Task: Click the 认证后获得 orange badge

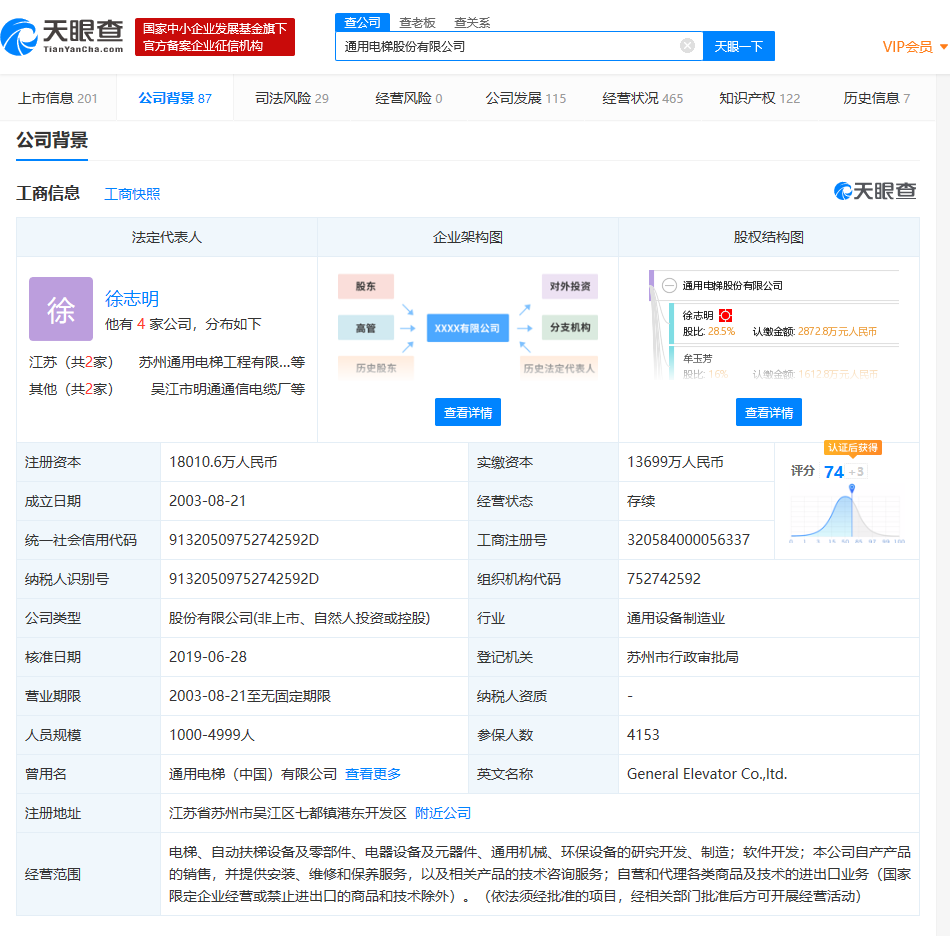Action: [x=852, y=448]
